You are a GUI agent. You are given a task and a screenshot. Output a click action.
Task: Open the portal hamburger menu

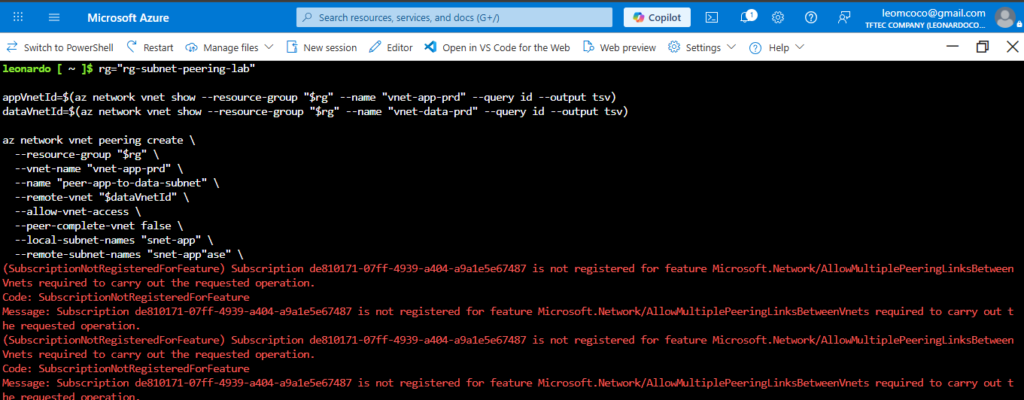[x=54, y=18]
